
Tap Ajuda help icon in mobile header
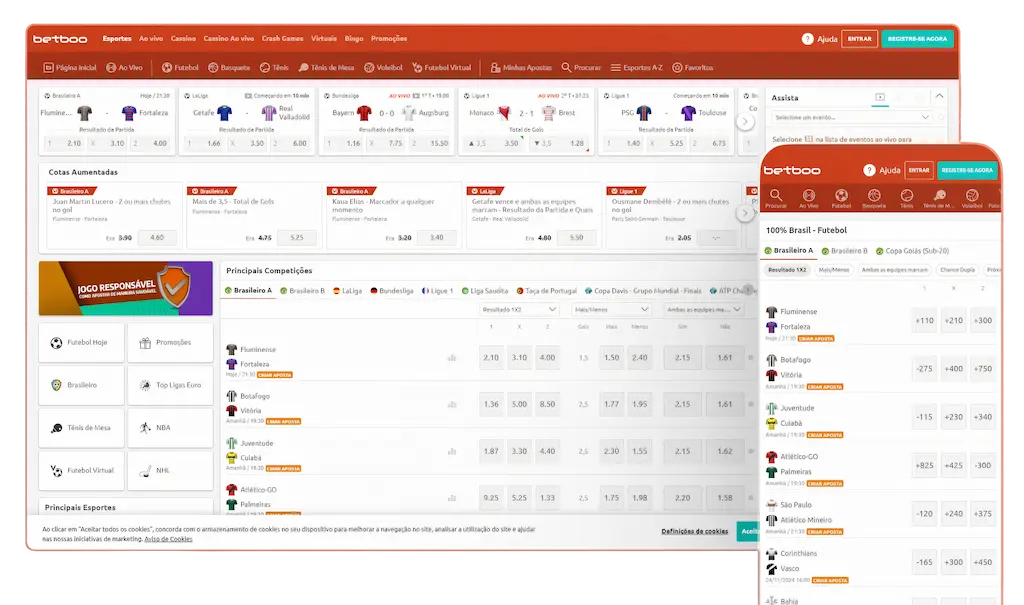pos(869,171)
